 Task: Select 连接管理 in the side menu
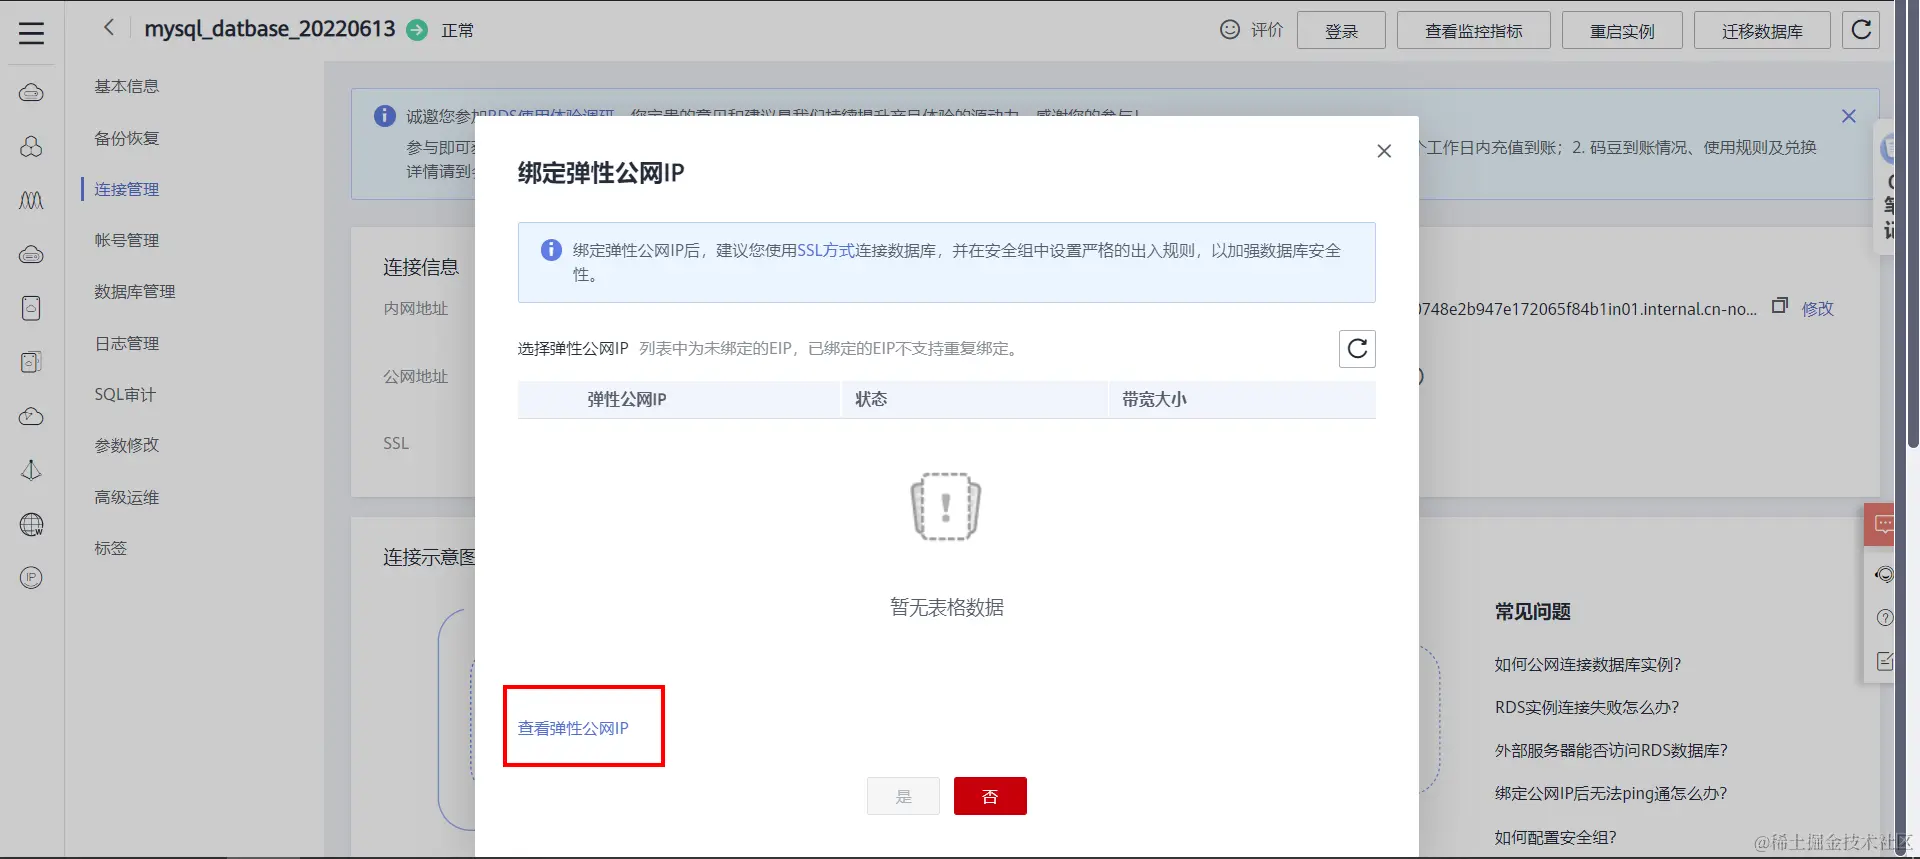(x=127, y=189)
